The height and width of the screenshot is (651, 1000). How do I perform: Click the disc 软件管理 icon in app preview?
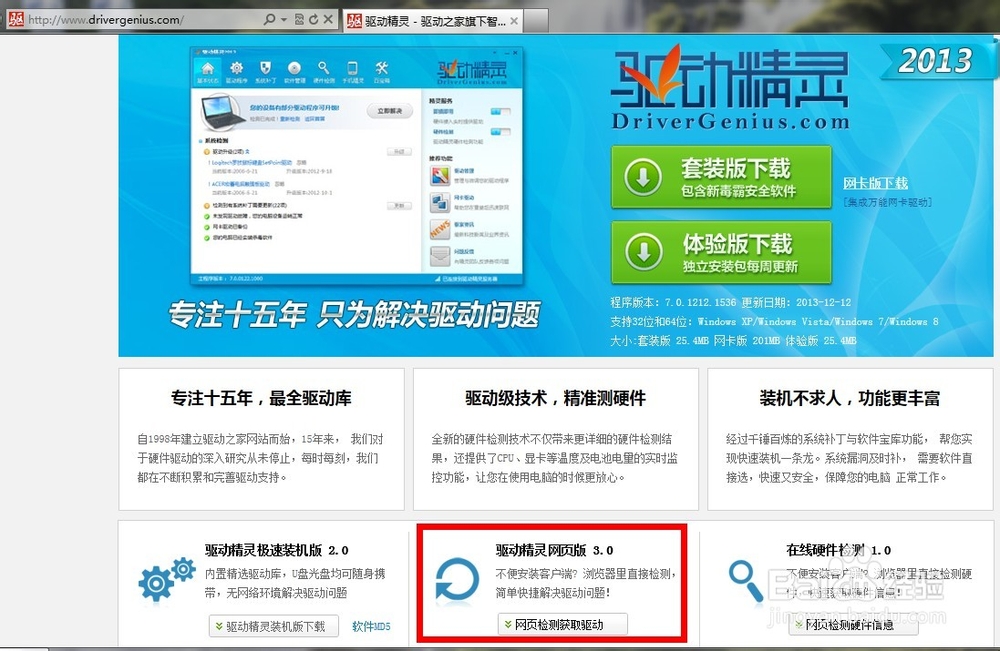tap(294, 68)
